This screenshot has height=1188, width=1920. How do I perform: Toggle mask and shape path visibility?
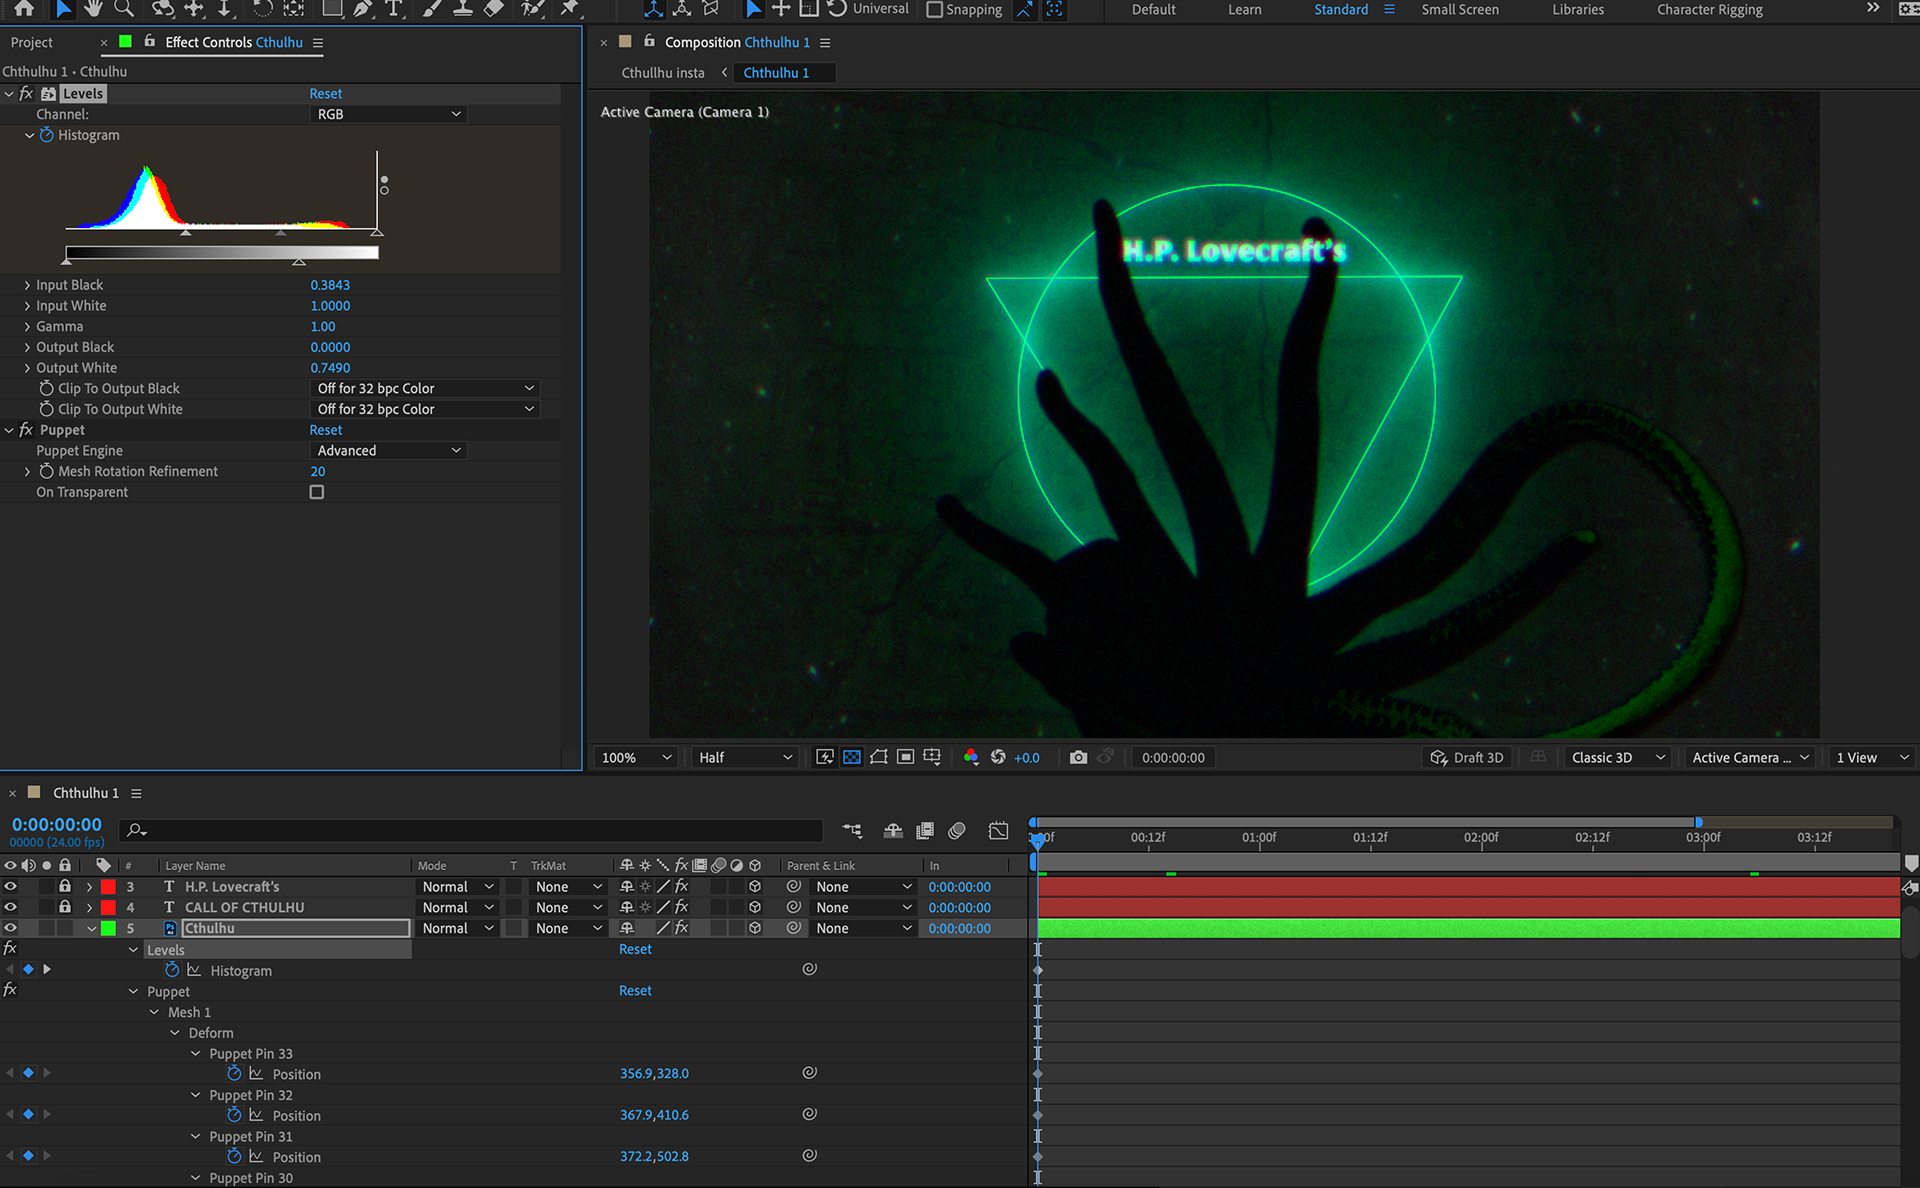pos(879,757)
